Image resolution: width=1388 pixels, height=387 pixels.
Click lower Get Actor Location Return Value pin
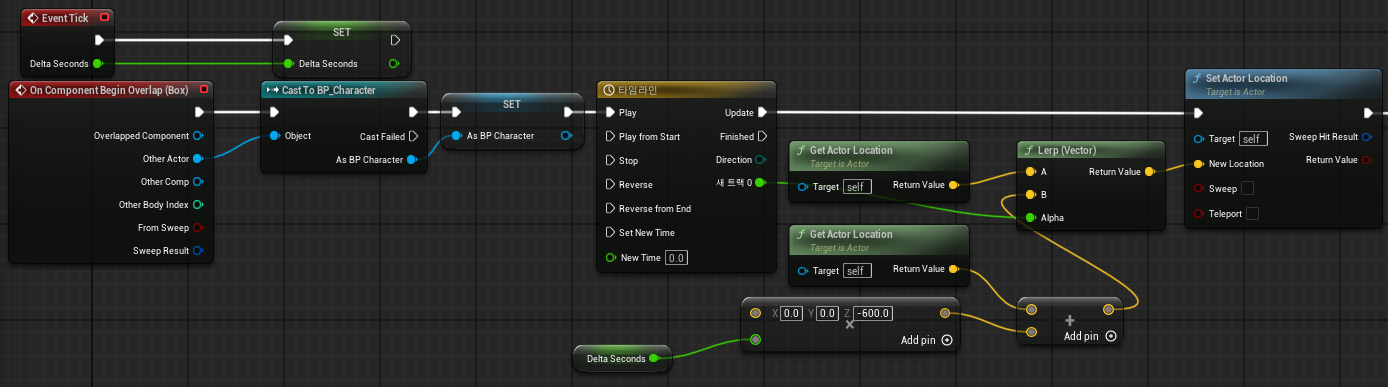click(954, 269)
